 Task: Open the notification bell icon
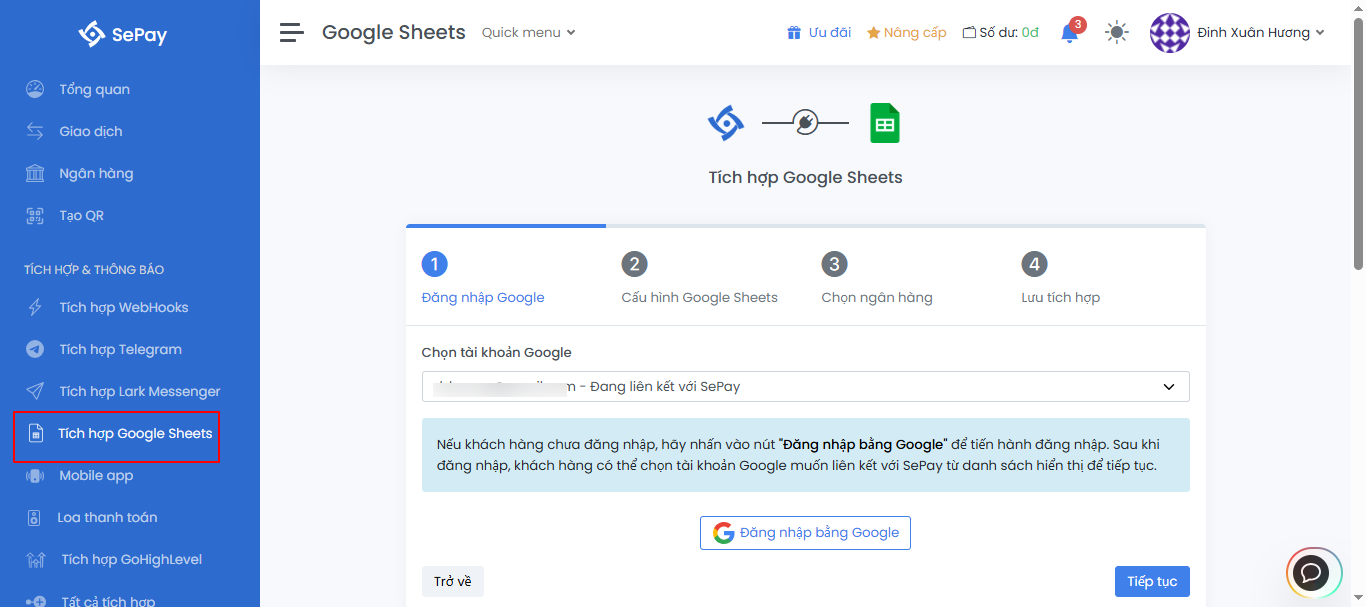pos(1069,34)
